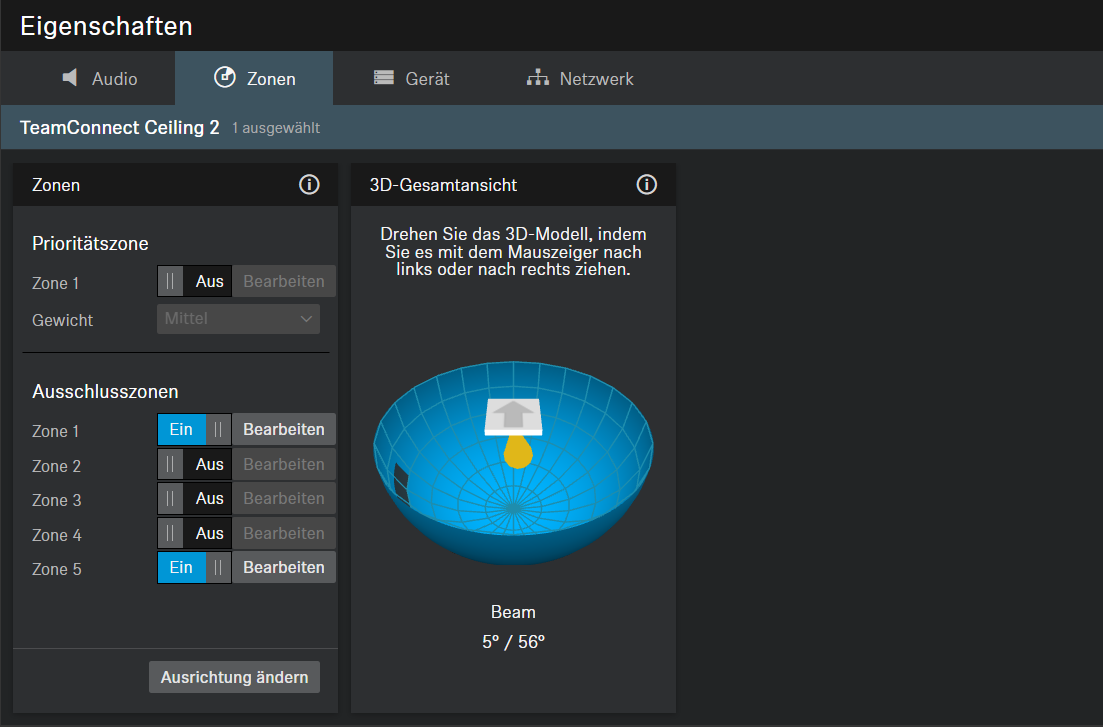This screenshot has height=727, width=1103.
Task: Click the yellow beam marker in 3D model
Action: pyautogui.click(x=517, y=453)
